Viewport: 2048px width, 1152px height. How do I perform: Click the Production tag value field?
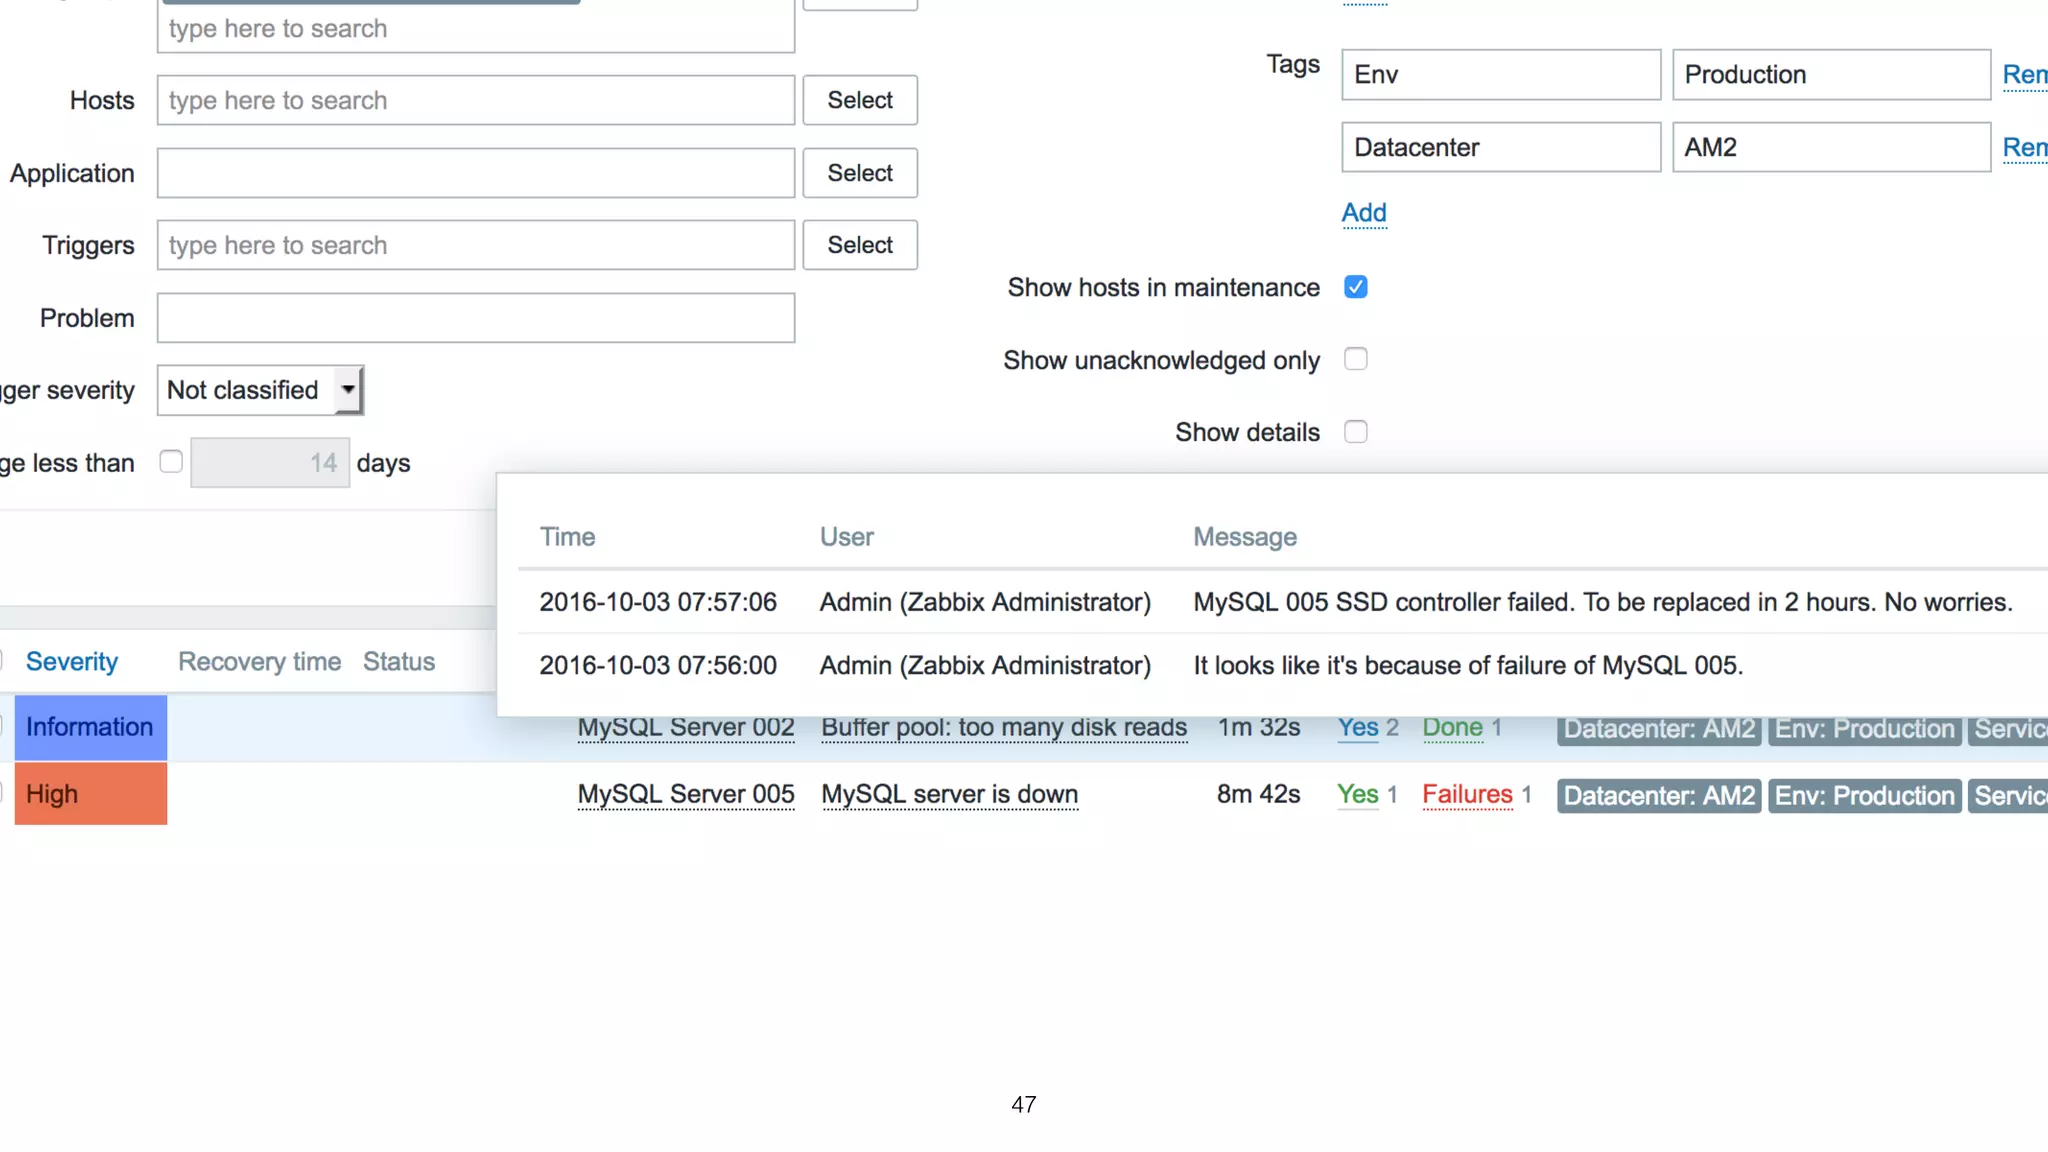click(1830, 75)
